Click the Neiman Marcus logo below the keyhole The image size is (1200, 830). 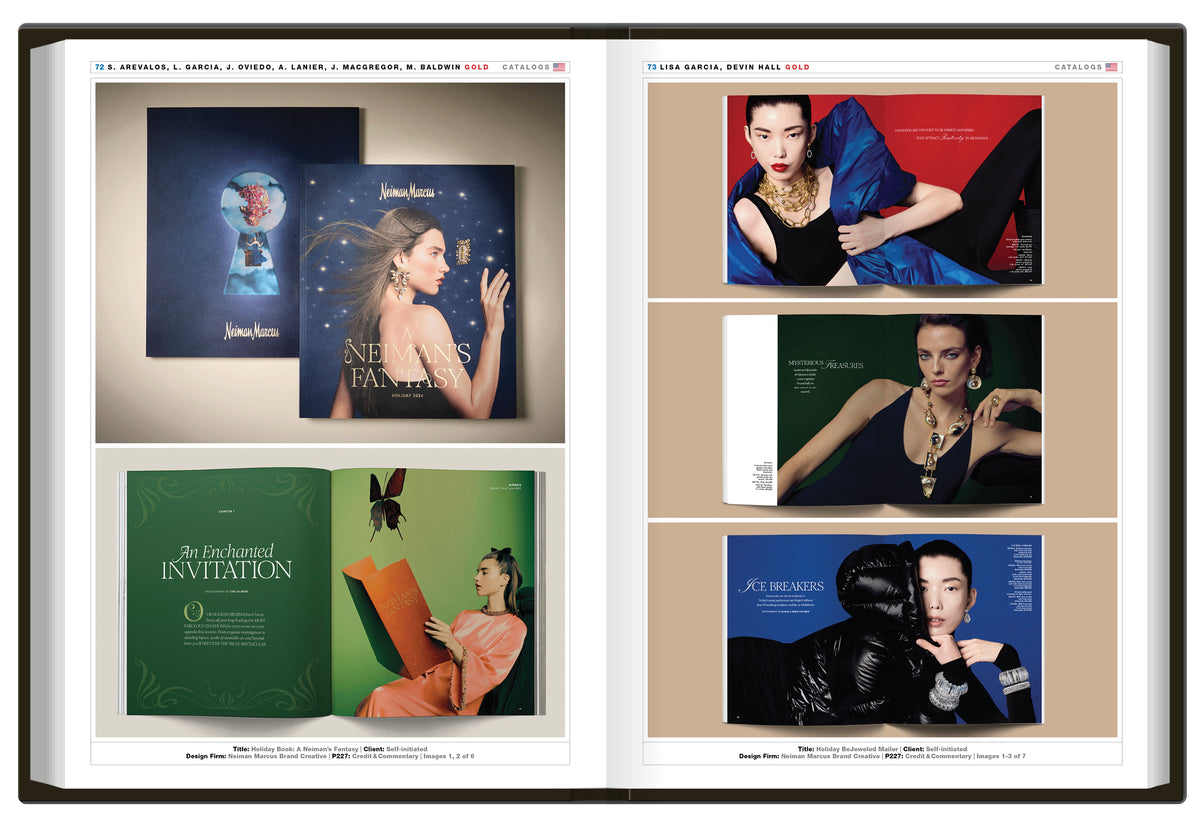click(x=251, y=330)
